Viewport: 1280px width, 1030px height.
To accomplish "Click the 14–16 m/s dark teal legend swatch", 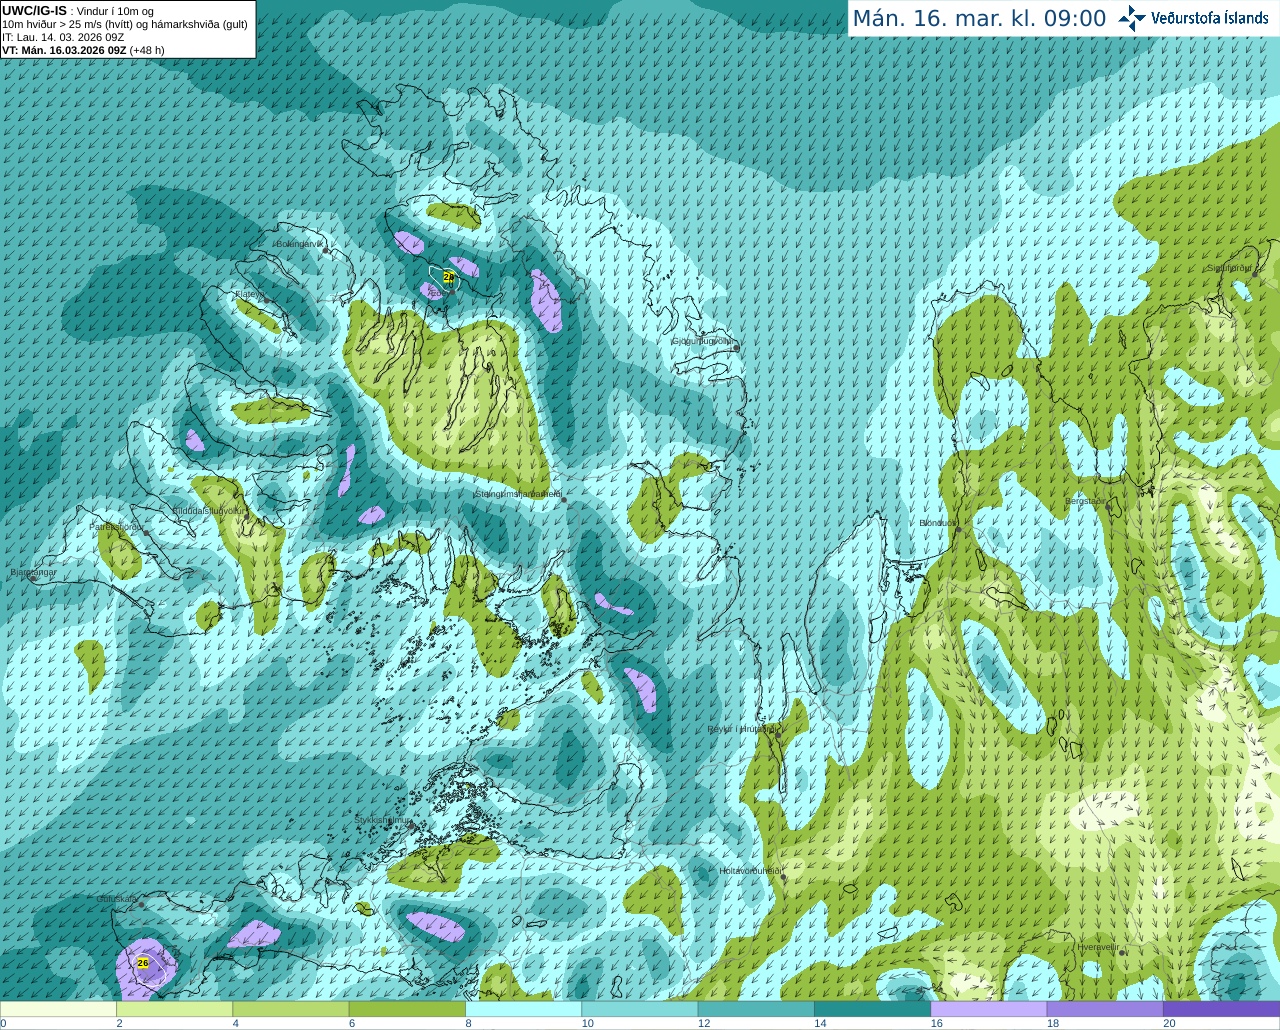I will [x=872, y=1009].
